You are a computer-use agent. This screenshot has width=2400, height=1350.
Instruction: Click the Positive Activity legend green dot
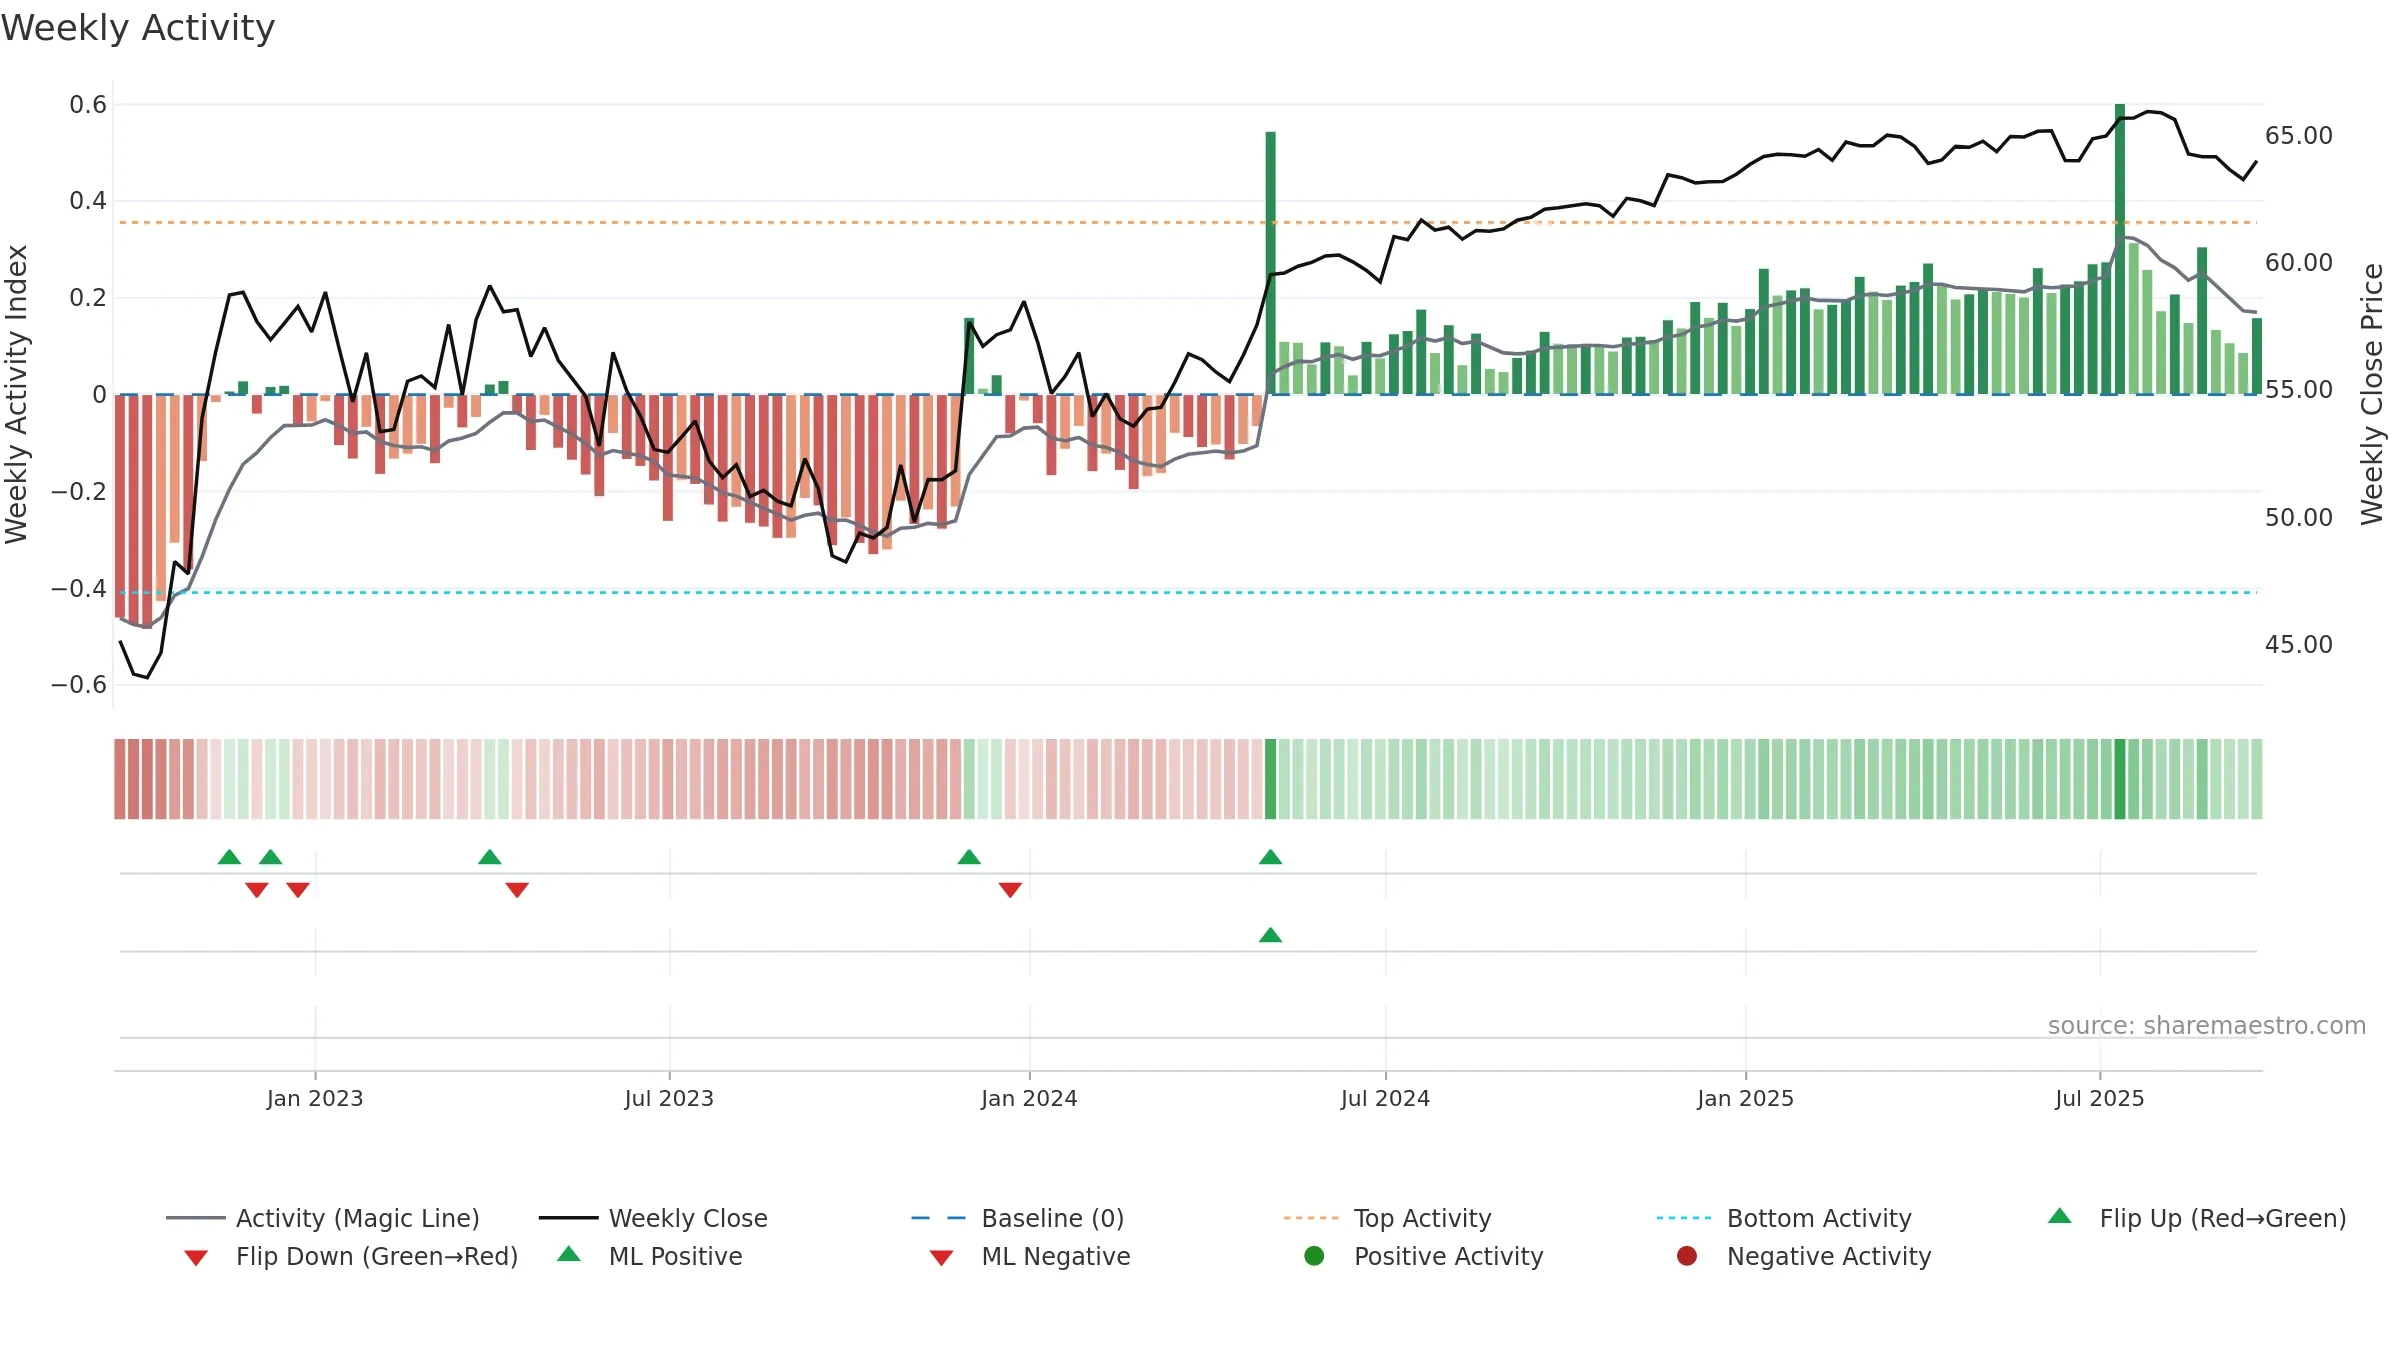1314,1255
